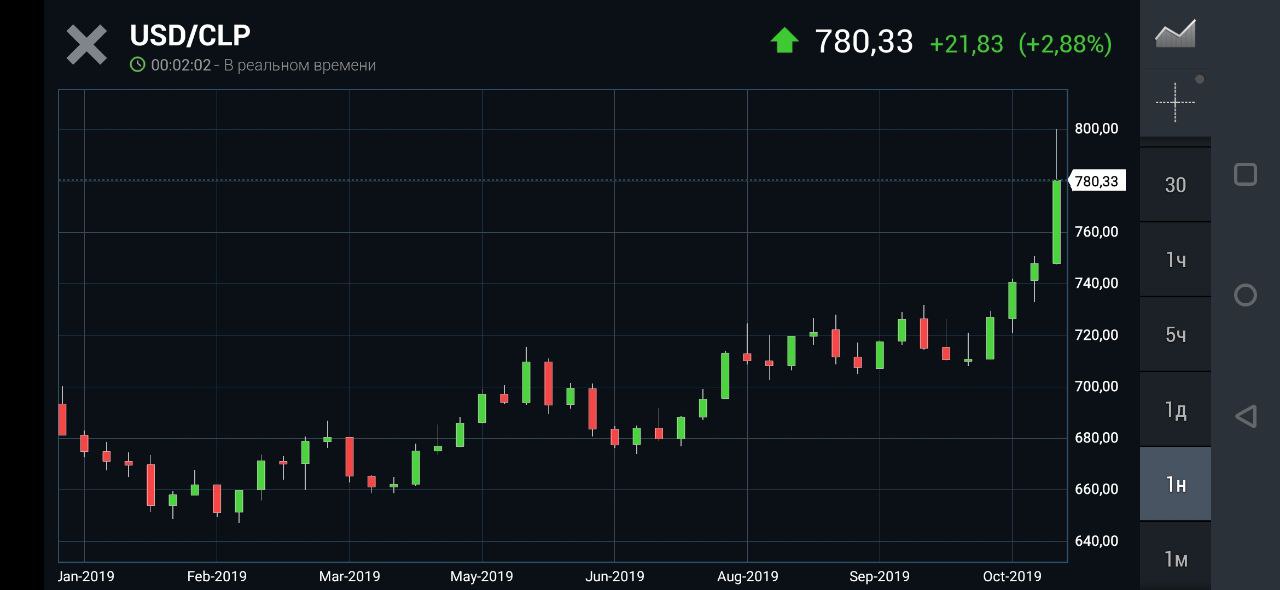The height and width of the screenshot is (590, 1280).
Task: Tap the 700,00 price axis label
Action: 1096,386
